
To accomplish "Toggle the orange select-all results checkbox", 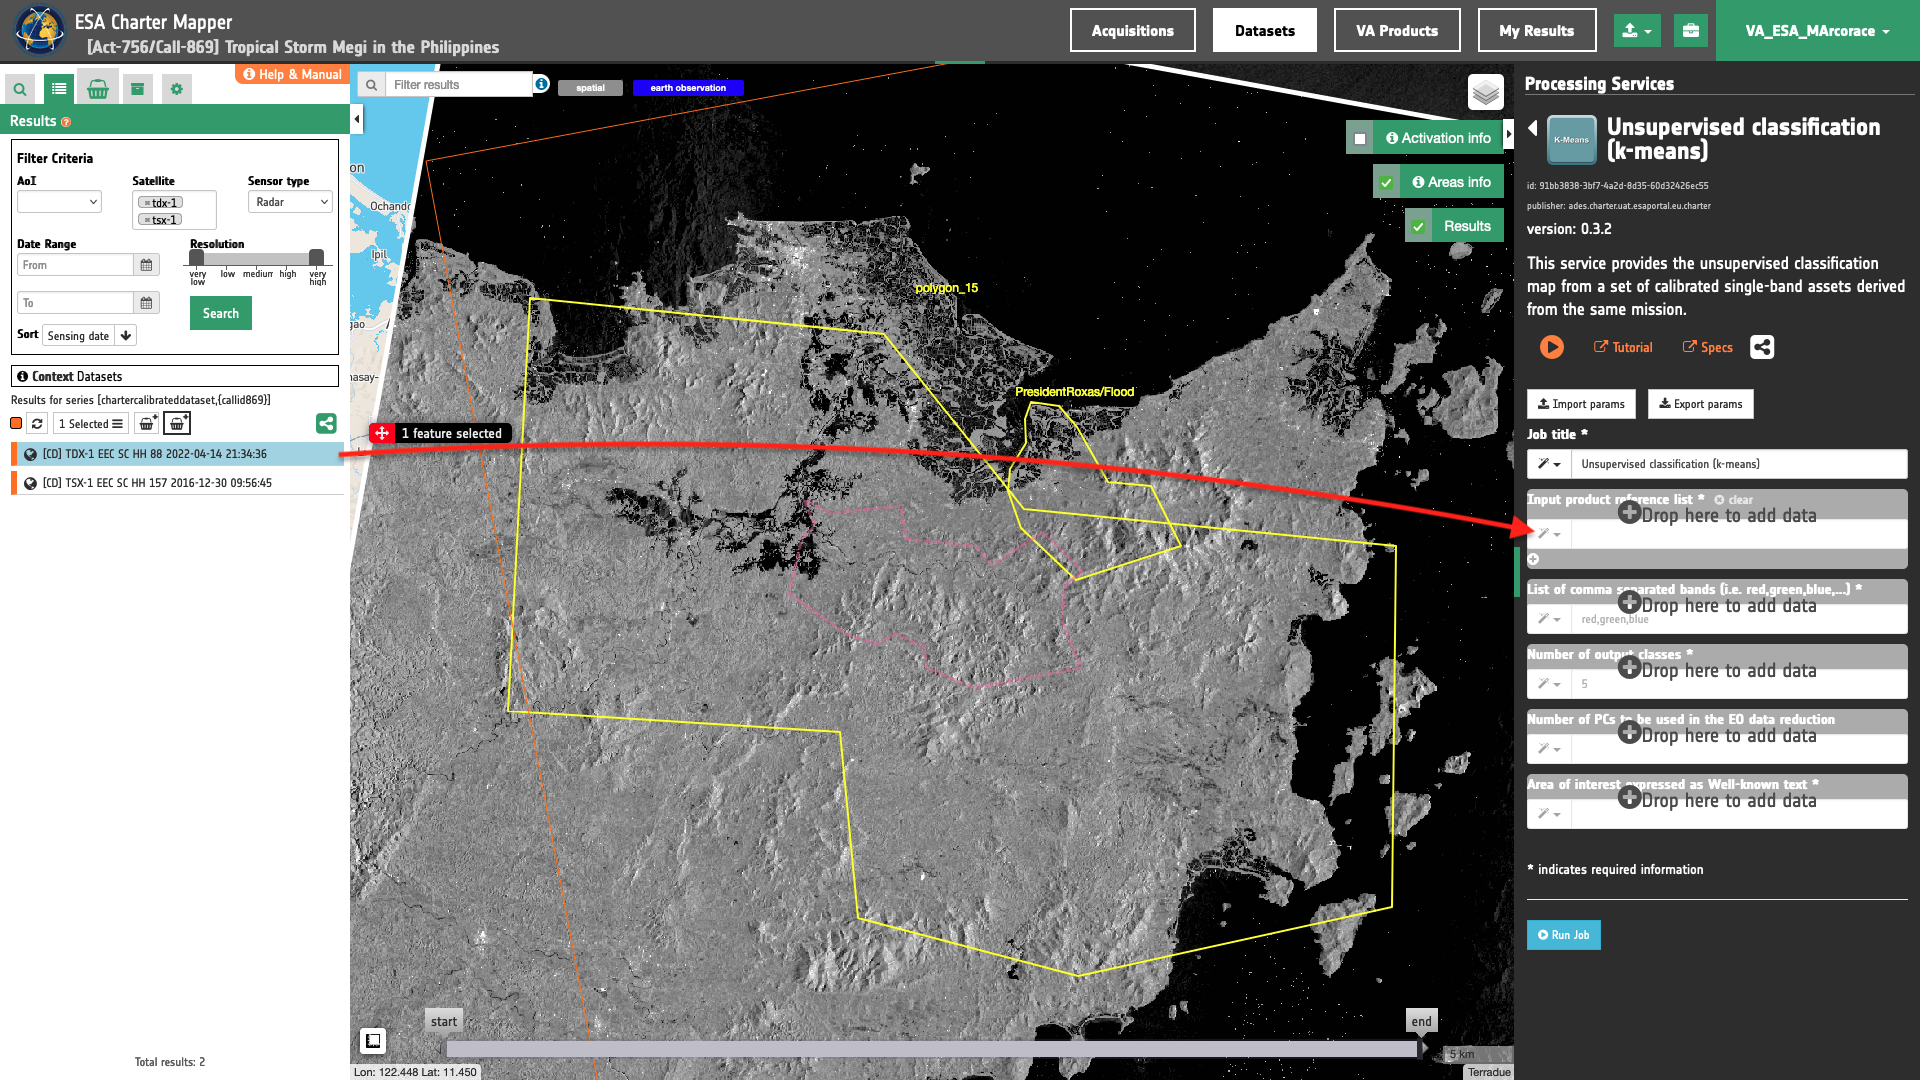I will (x=16, y=424).
